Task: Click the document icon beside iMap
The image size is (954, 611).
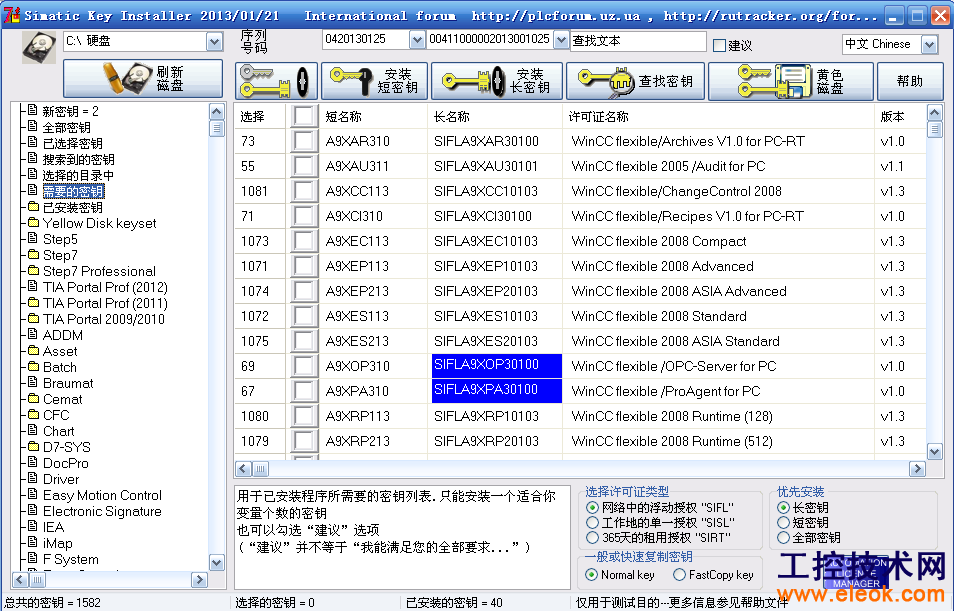Action: coord(33,542)
